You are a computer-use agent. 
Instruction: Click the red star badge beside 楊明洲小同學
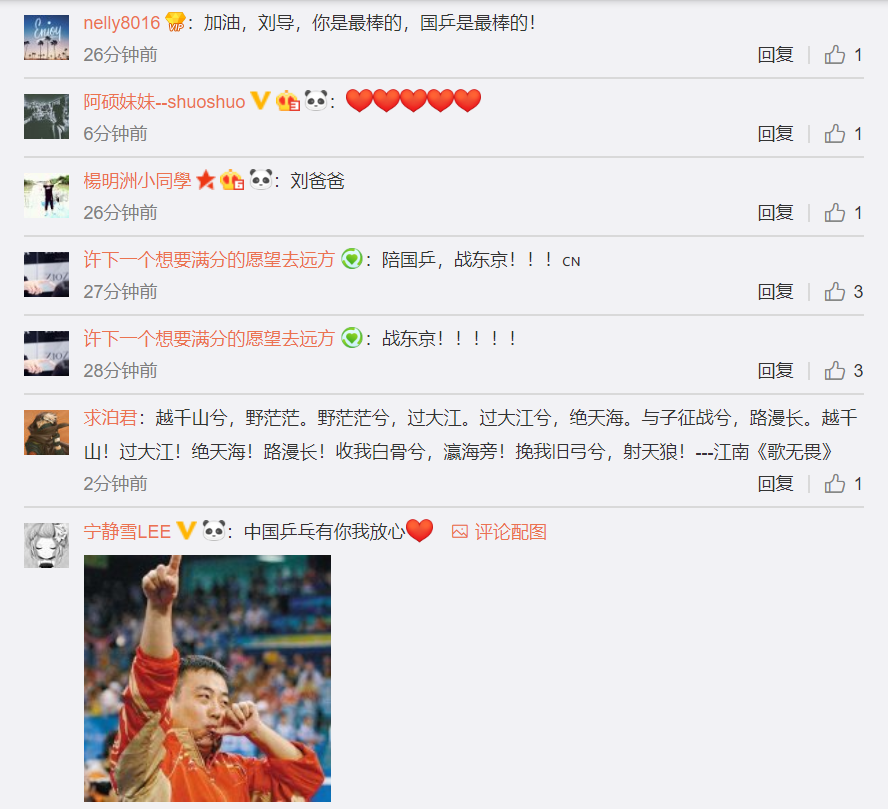206,181
